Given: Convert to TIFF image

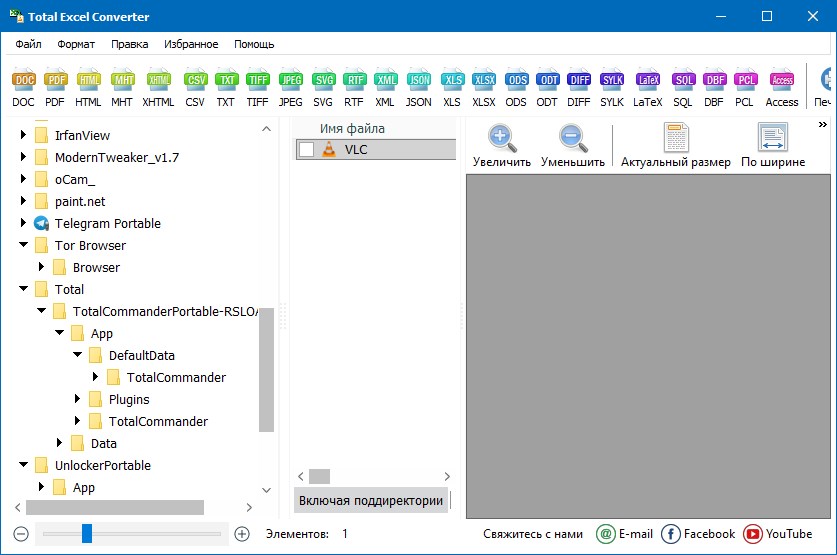Looking at the screenshot, I should tap(257, 88).
